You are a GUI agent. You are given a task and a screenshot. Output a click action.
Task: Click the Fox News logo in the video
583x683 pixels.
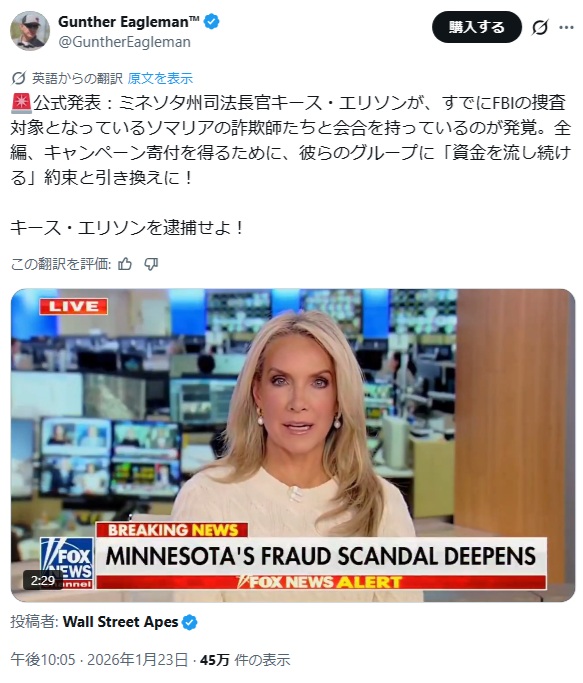[x=67, y=563]
